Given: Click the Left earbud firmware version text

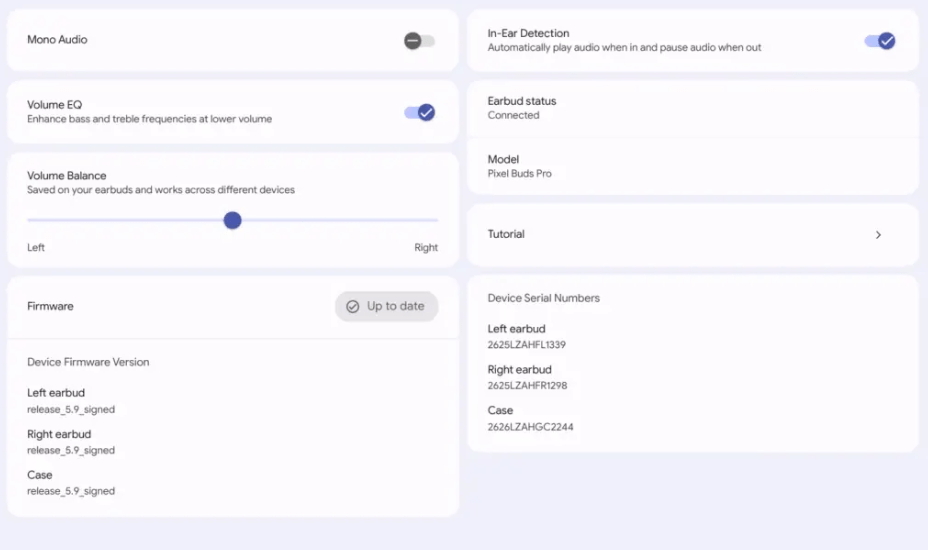Looking at the screenshot, I should pos(71,410).
